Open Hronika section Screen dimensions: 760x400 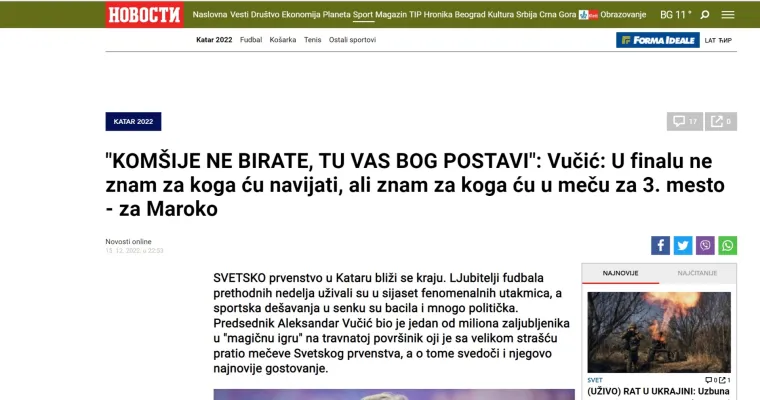(438, 15)
